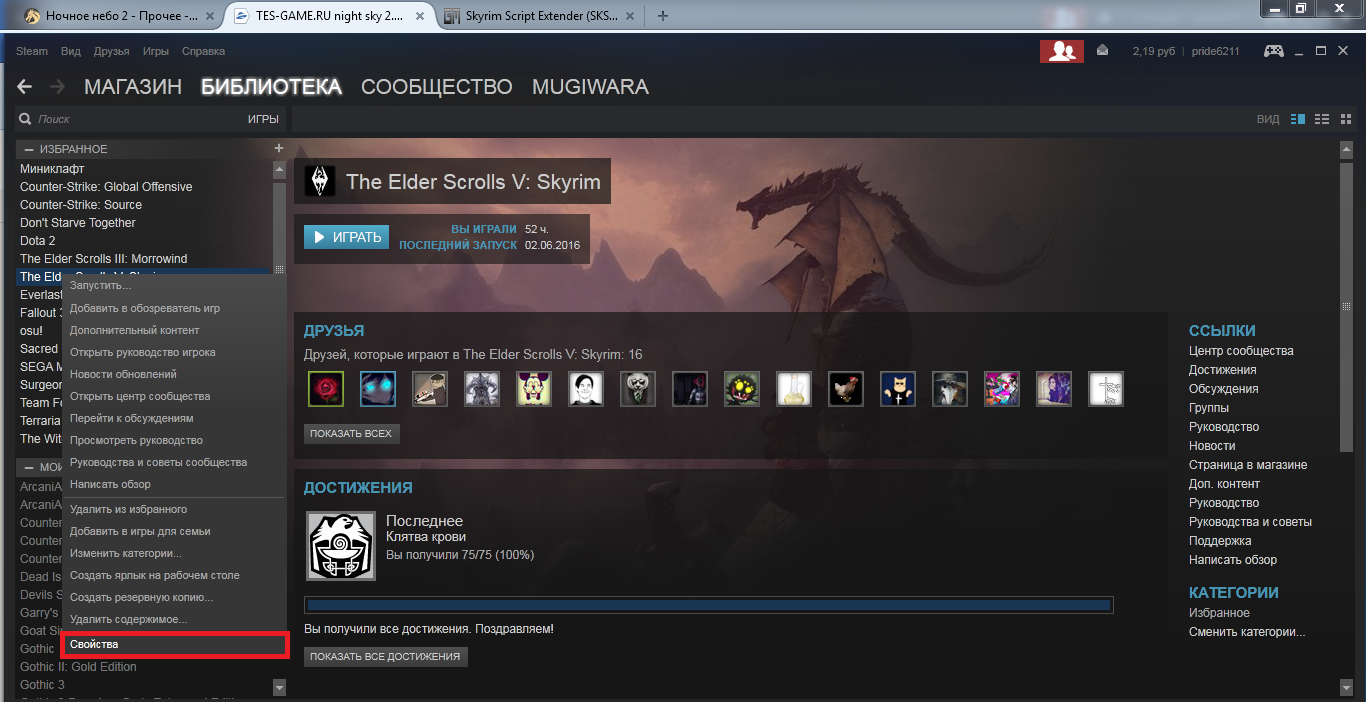Switch to list view icon
This screenshot has width=1366, height=702.
click(x=1322, y=119)
